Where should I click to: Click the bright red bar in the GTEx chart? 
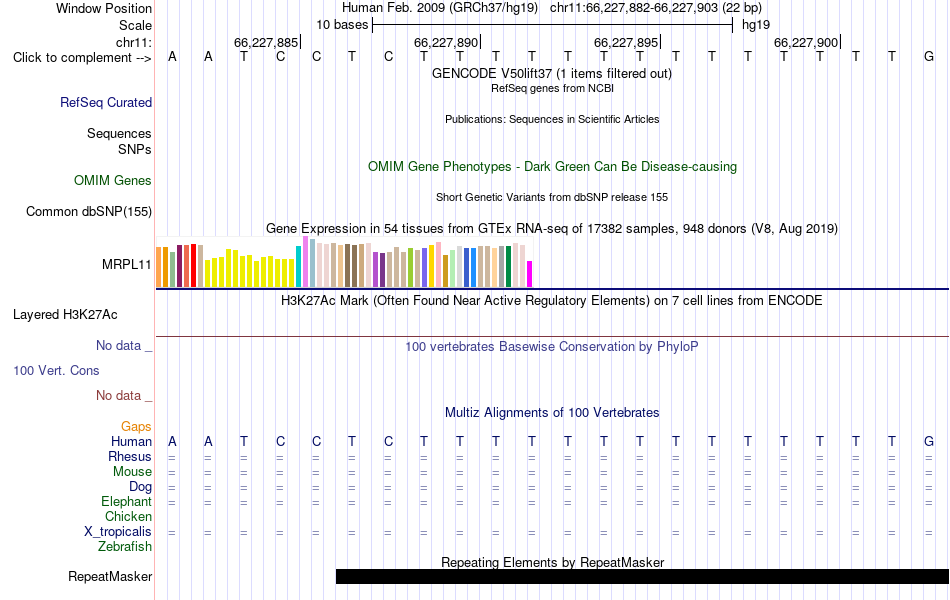[194, 265]
